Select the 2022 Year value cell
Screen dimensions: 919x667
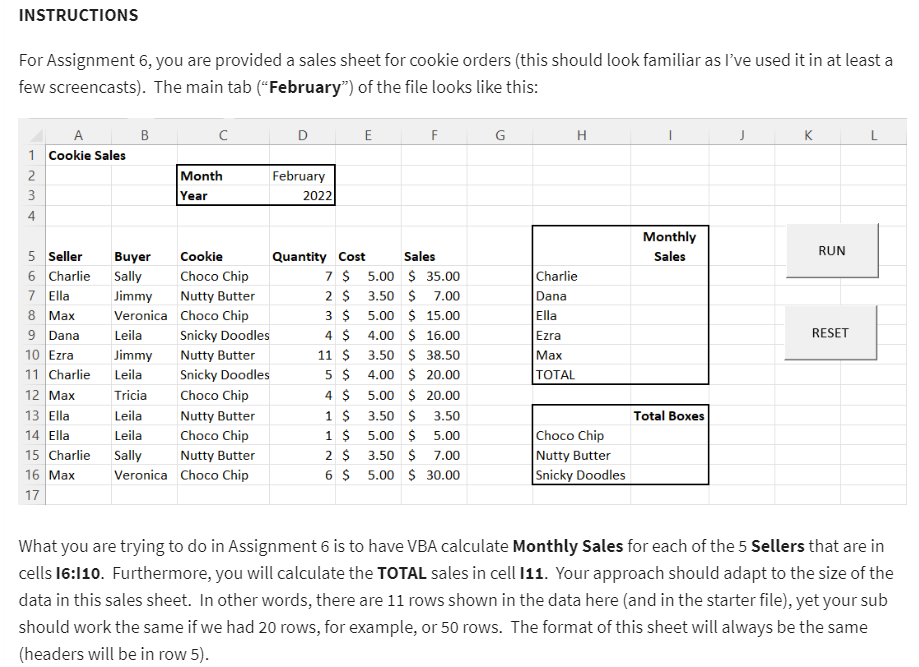pyautogui.click(x=302, y=195)
